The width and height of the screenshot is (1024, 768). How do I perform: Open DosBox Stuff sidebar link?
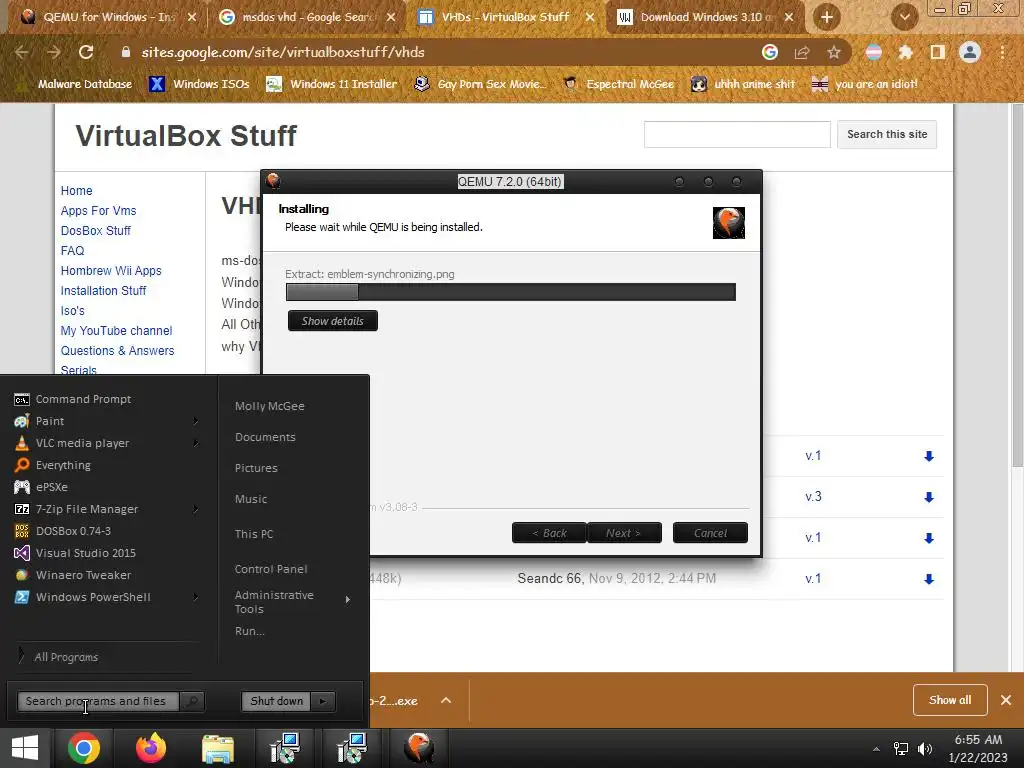pyautogui.click(x=95, y=231)
